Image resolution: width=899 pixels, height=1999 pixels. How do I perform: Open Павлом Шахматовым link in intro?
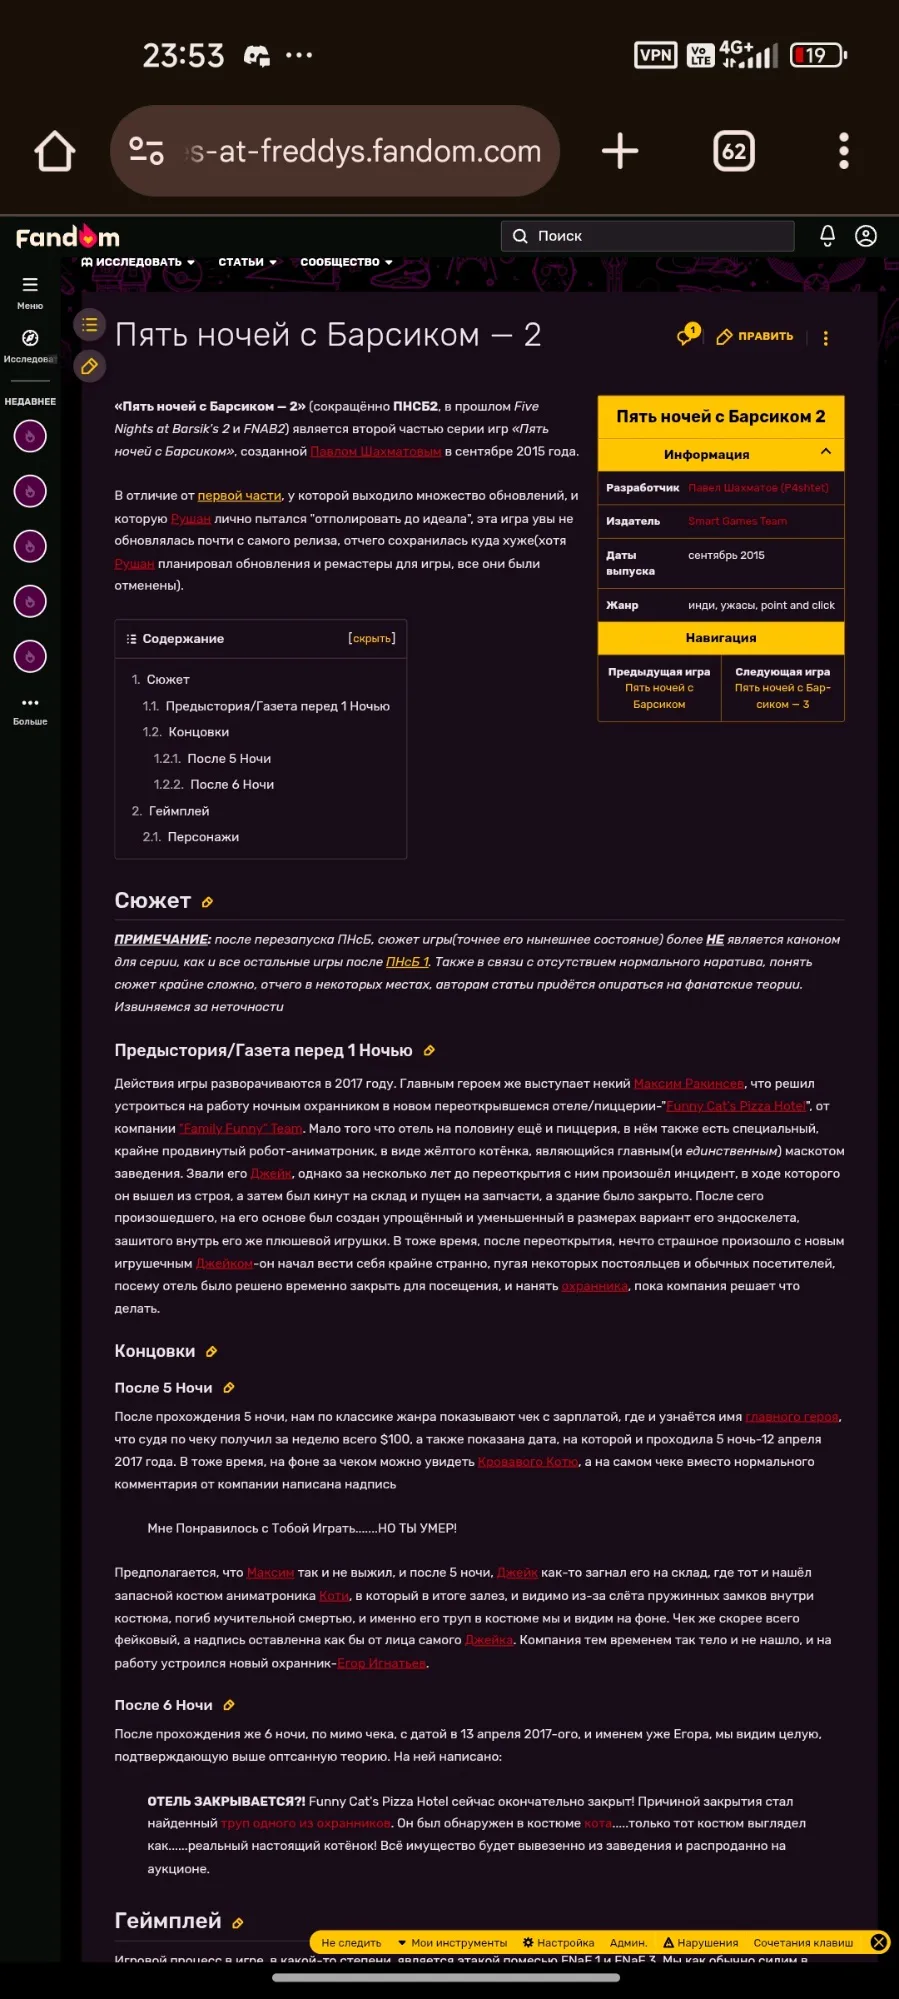point(376,452)
